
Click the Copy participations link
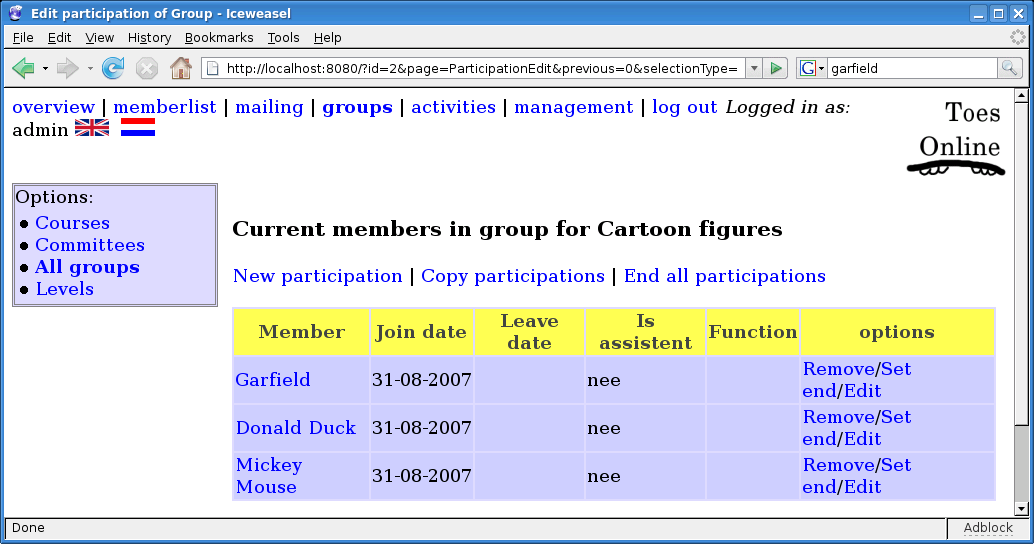pyautogui.click(x=512, y=276)
